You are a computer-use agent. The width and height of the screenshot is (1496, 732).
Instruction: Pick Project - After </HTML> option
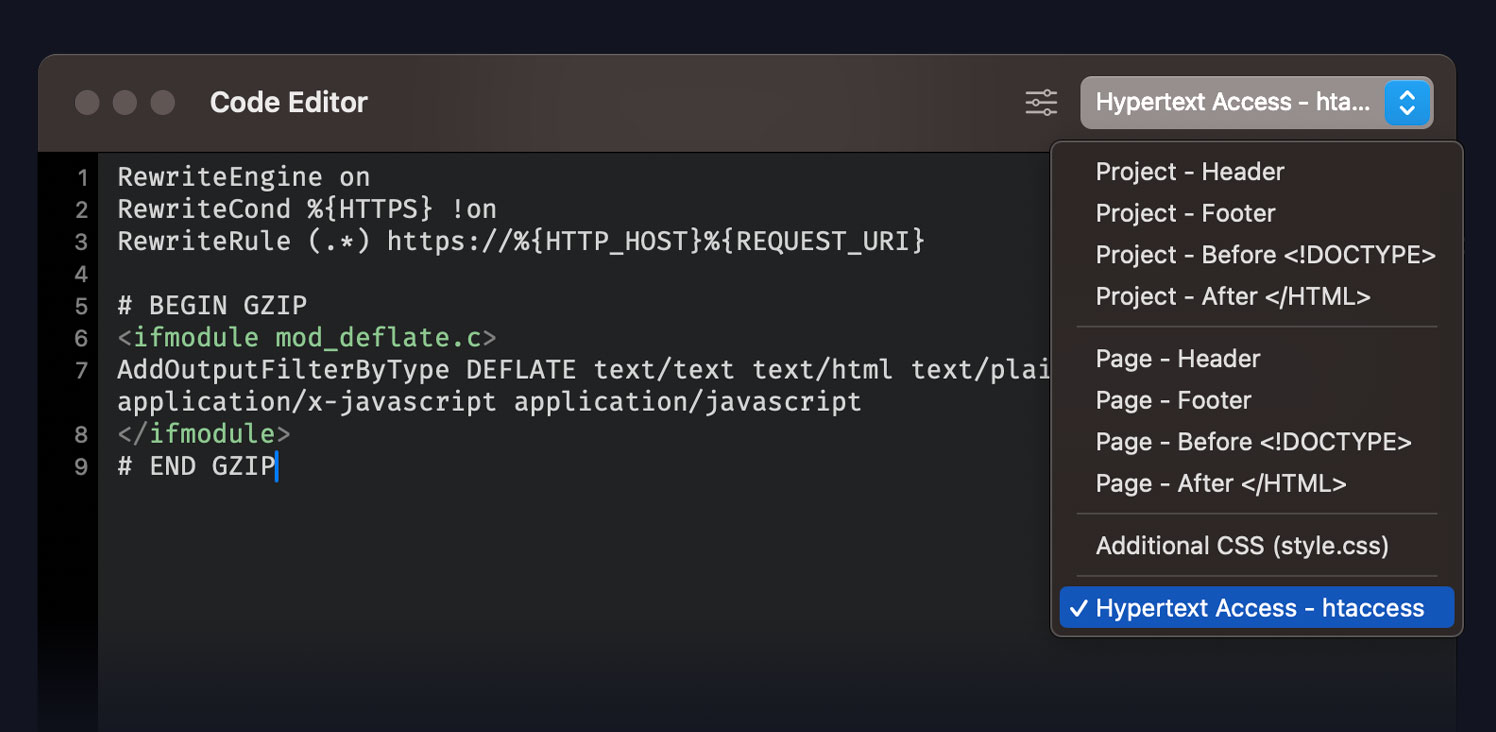click(x=1232, y=297)
